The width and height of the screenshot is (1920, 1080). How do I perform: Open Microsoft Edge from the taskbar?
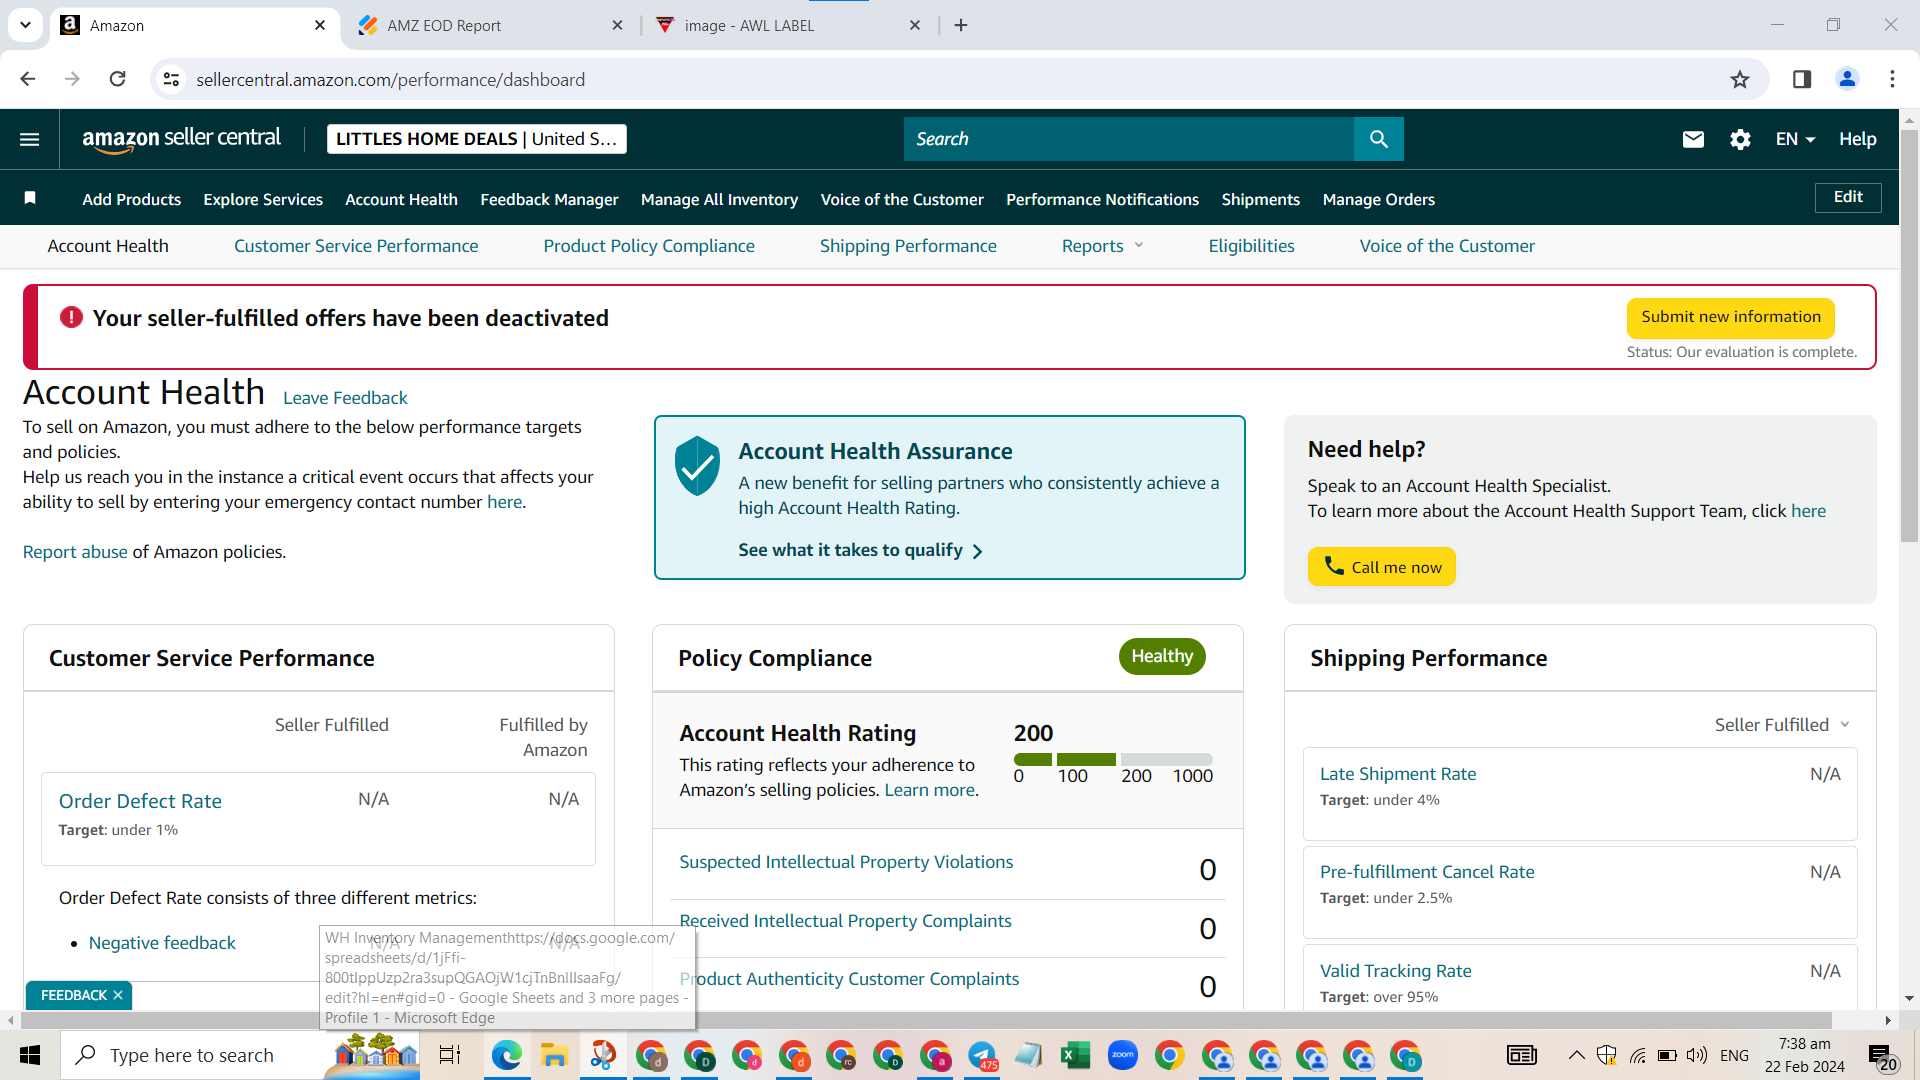pos(506,1055)
